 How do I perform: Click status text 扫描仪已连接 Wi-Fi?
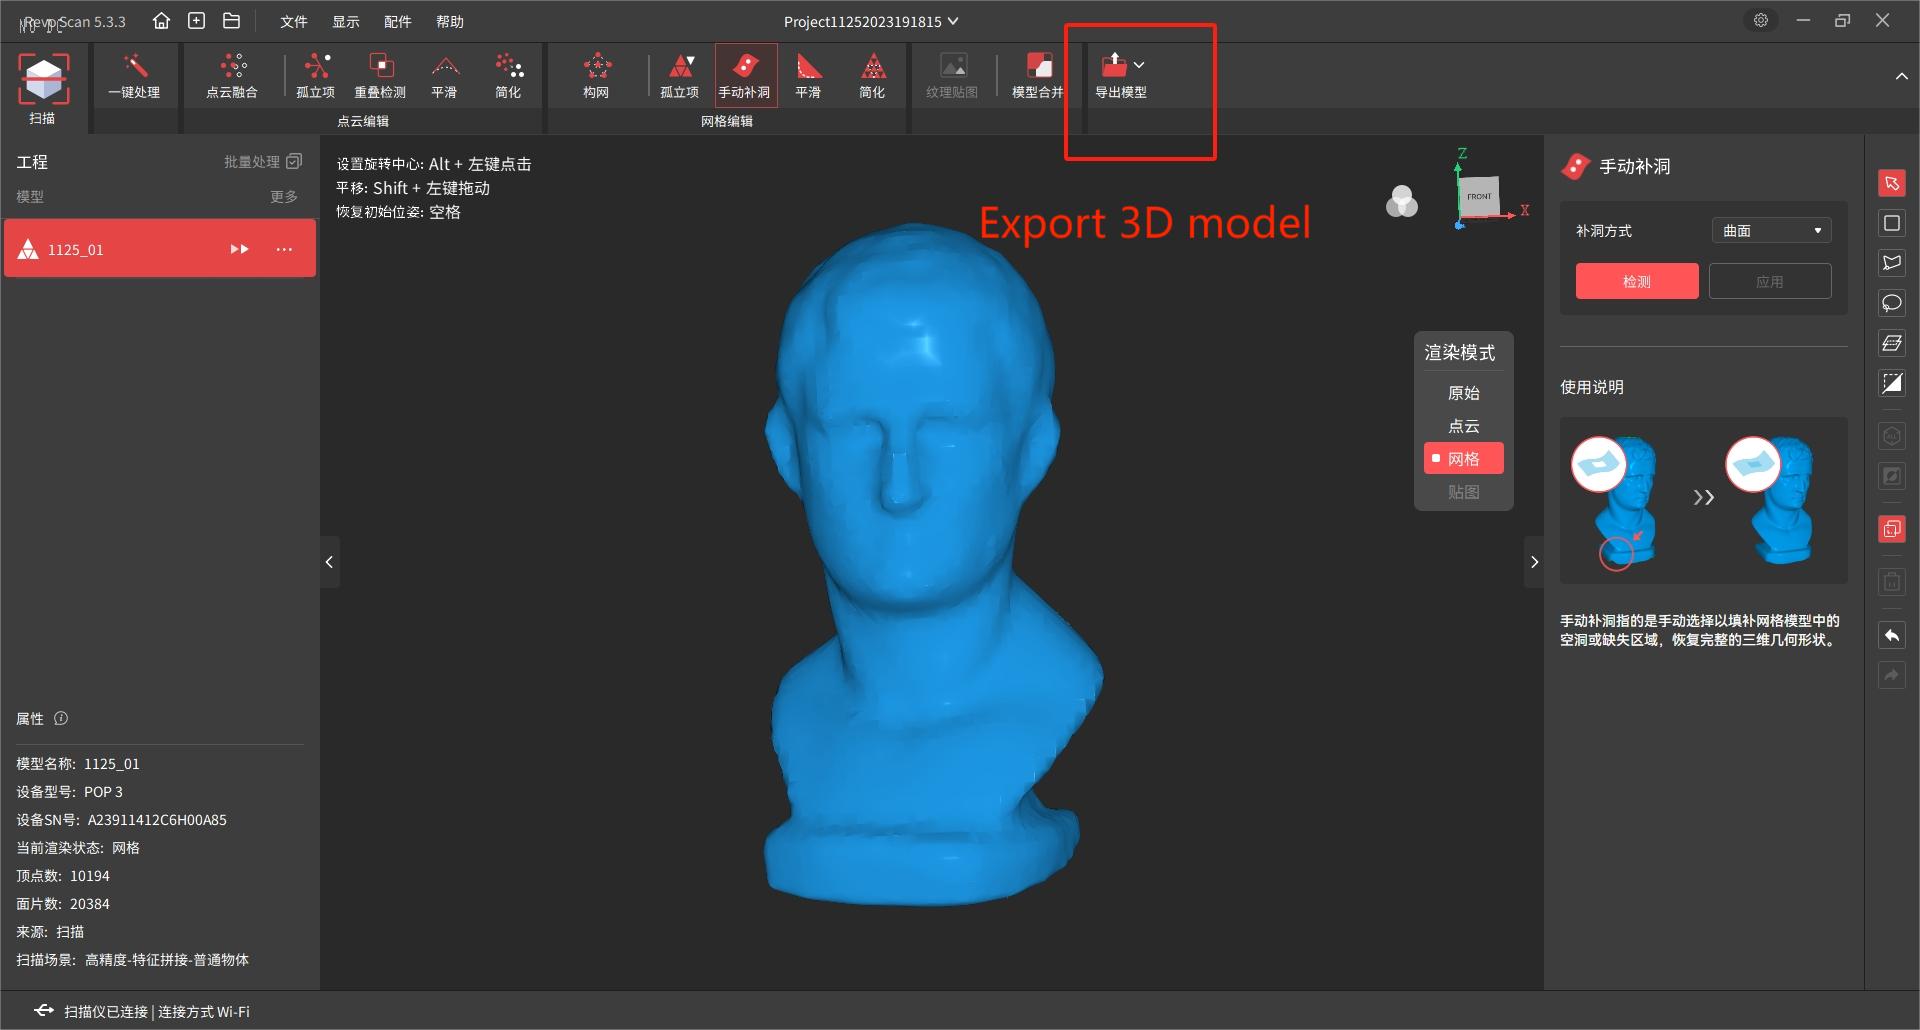[157, 1012]
